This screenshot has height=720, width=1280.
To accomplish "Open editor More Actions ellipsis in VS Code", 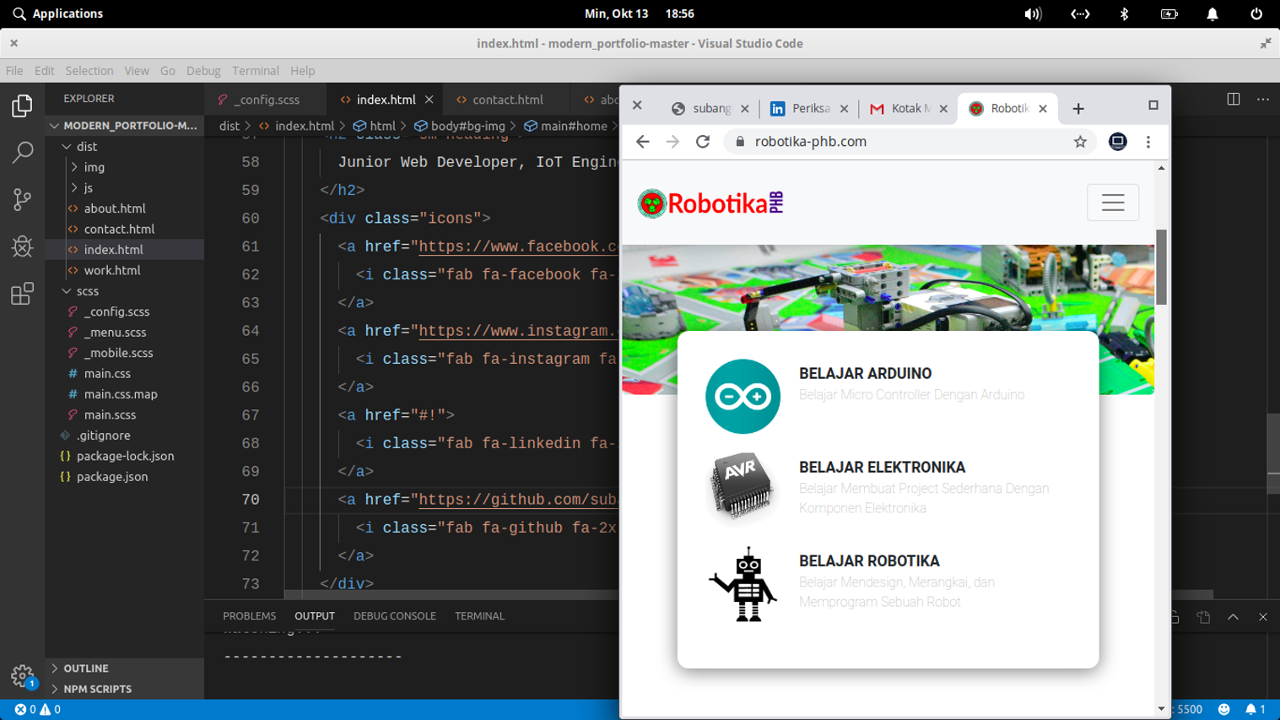I will coord(1262,99).
